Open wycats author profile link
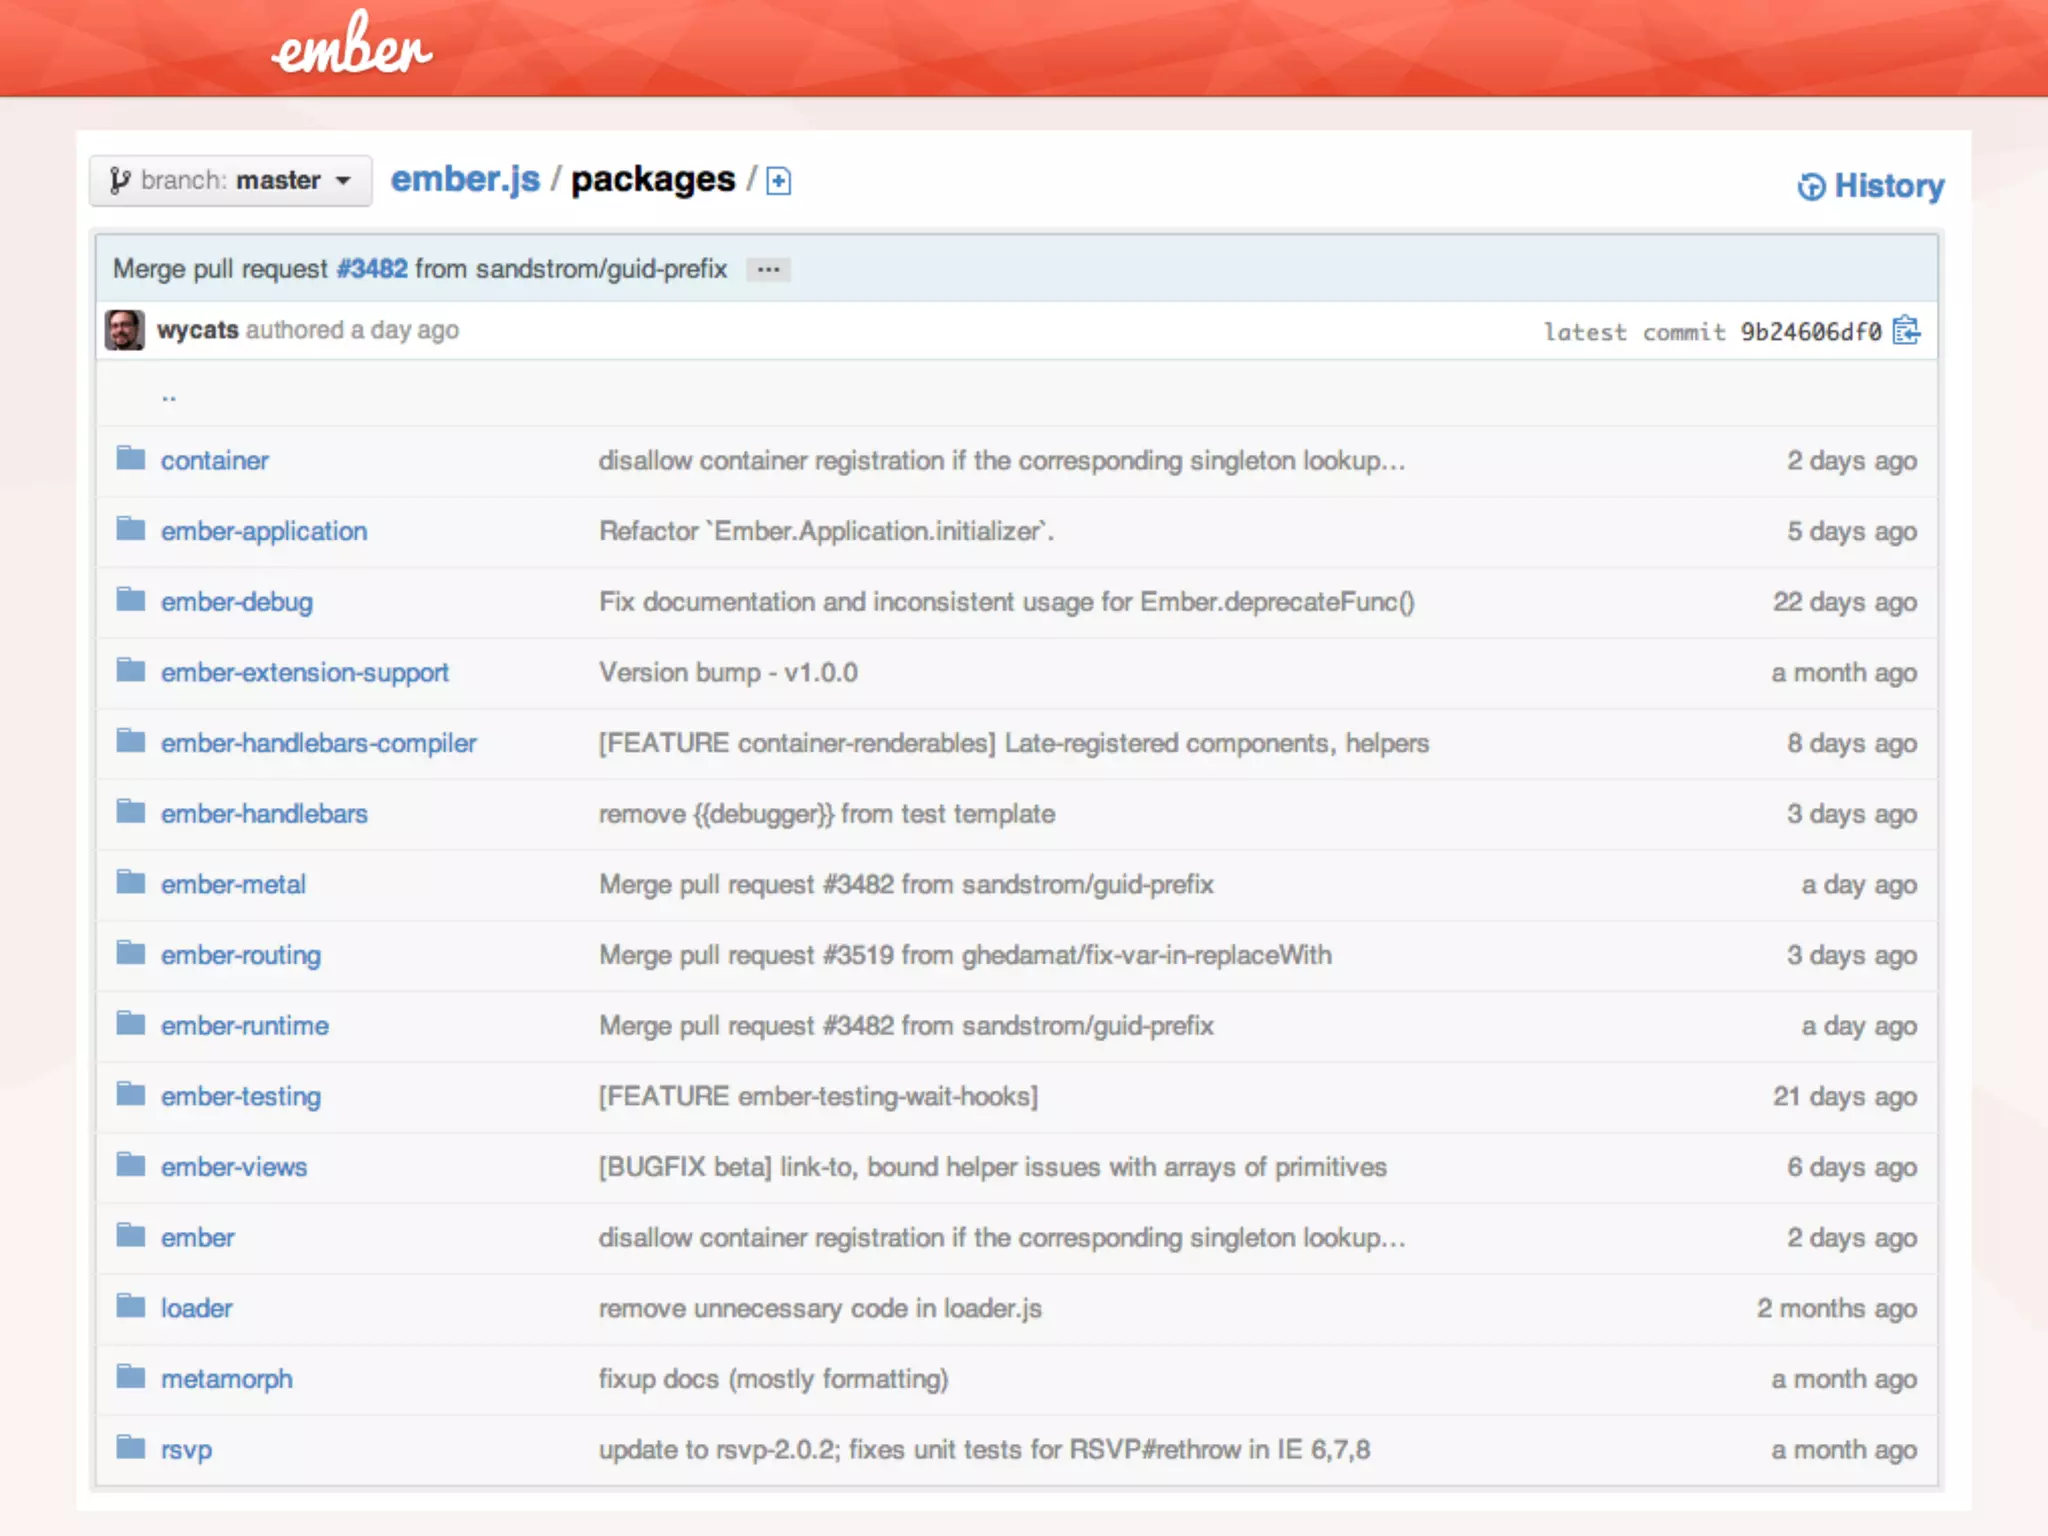The width and height of the screenshot is (2048, 1536). pyautogui.click(x=198, y=330)
